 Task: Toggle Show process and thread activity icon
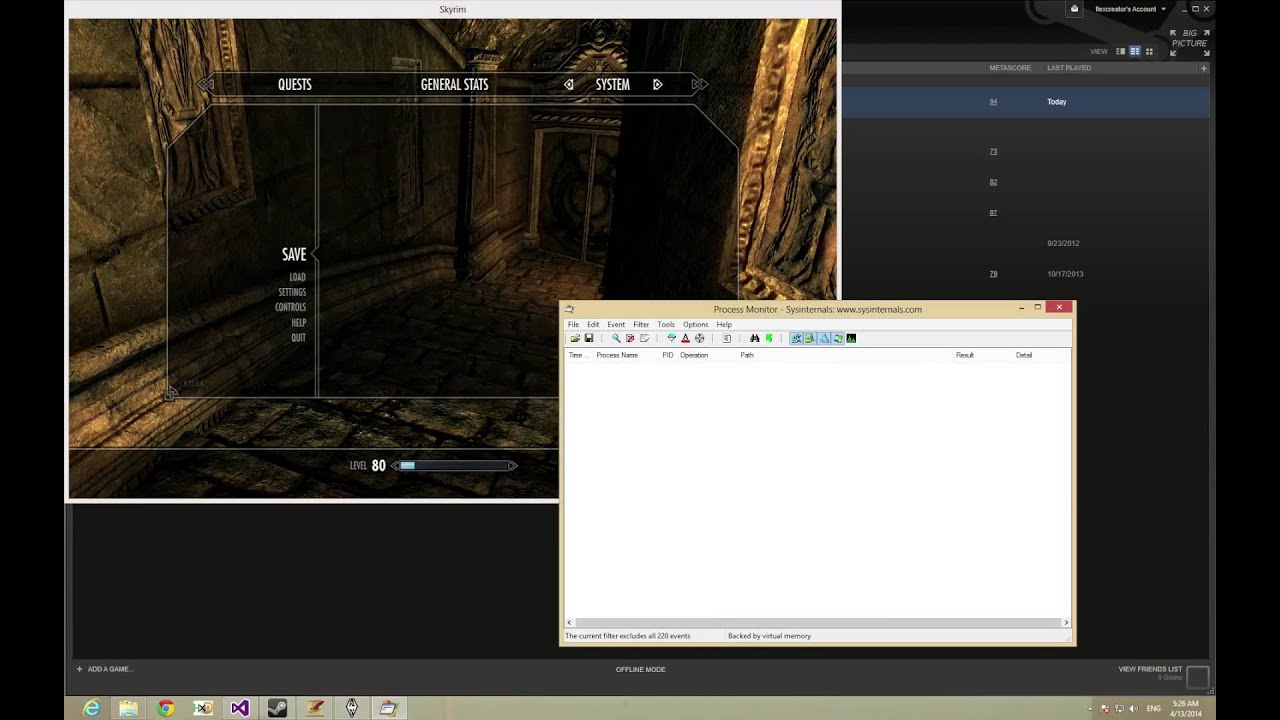click(x=837, y=338)
